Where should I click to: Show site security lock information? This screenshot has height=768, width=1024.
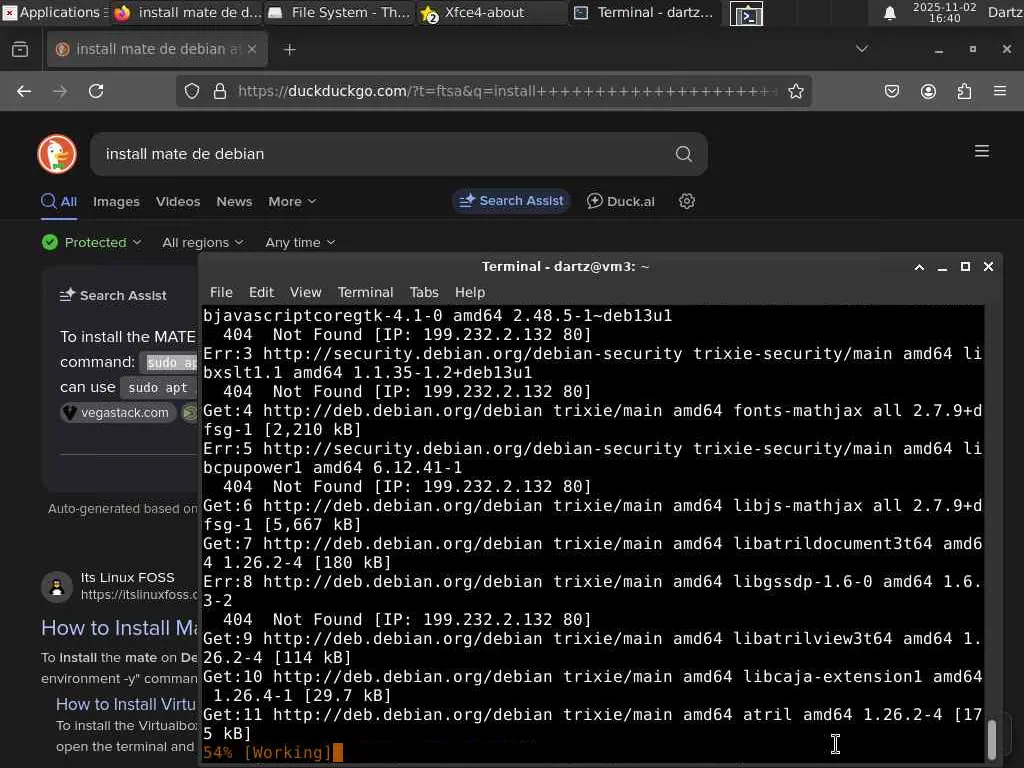220,91
